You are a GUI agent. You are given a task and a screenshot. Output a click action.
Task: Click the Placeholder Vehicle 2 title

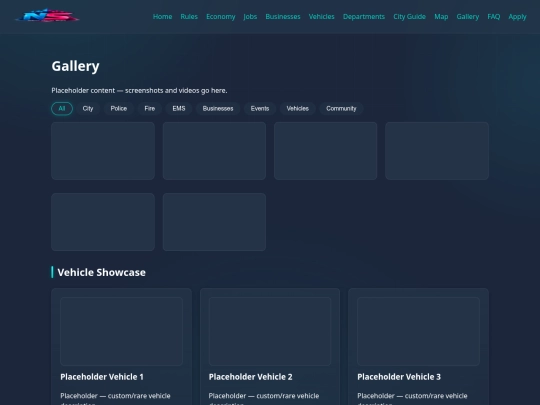(x=250, y=377)
